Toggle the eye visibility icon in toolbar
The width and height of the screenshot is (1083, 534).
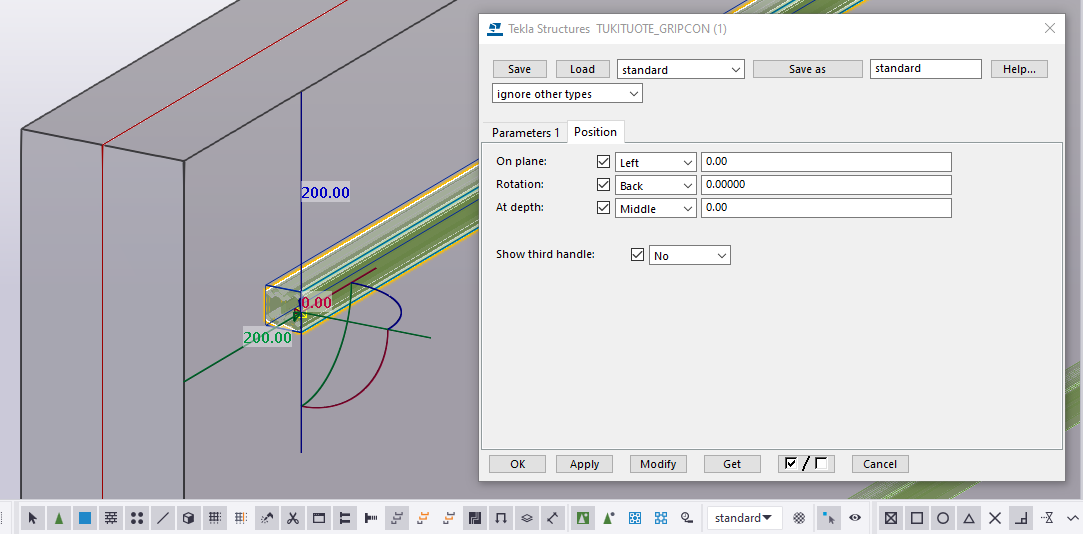[855, 518]
